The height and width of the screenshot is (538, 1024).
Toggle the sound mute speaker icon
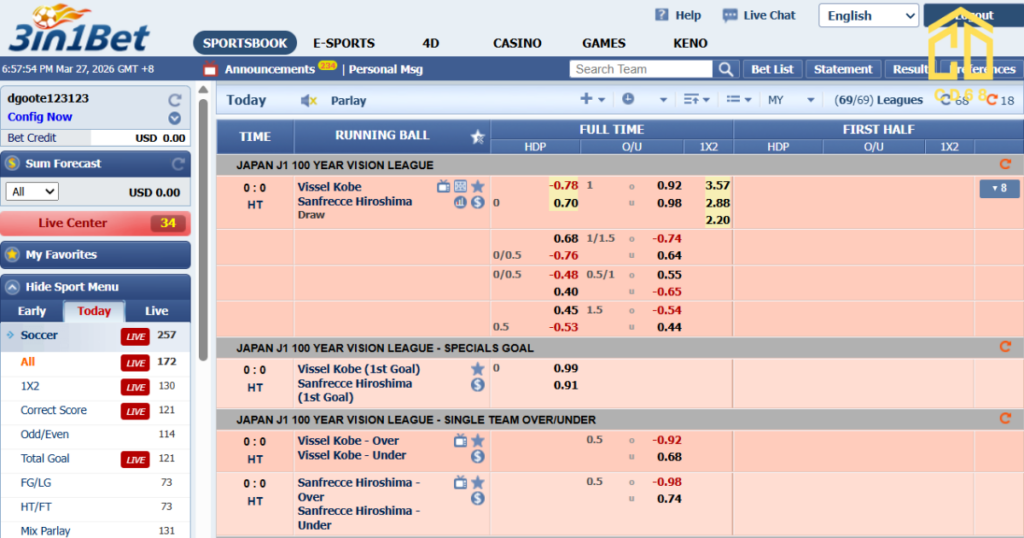(309, 100)
